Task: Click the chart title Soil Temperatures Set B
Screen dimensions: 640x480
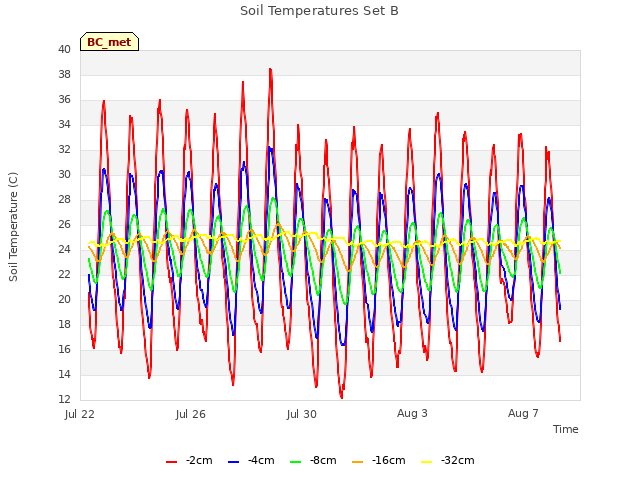Action: pos(319,11)
